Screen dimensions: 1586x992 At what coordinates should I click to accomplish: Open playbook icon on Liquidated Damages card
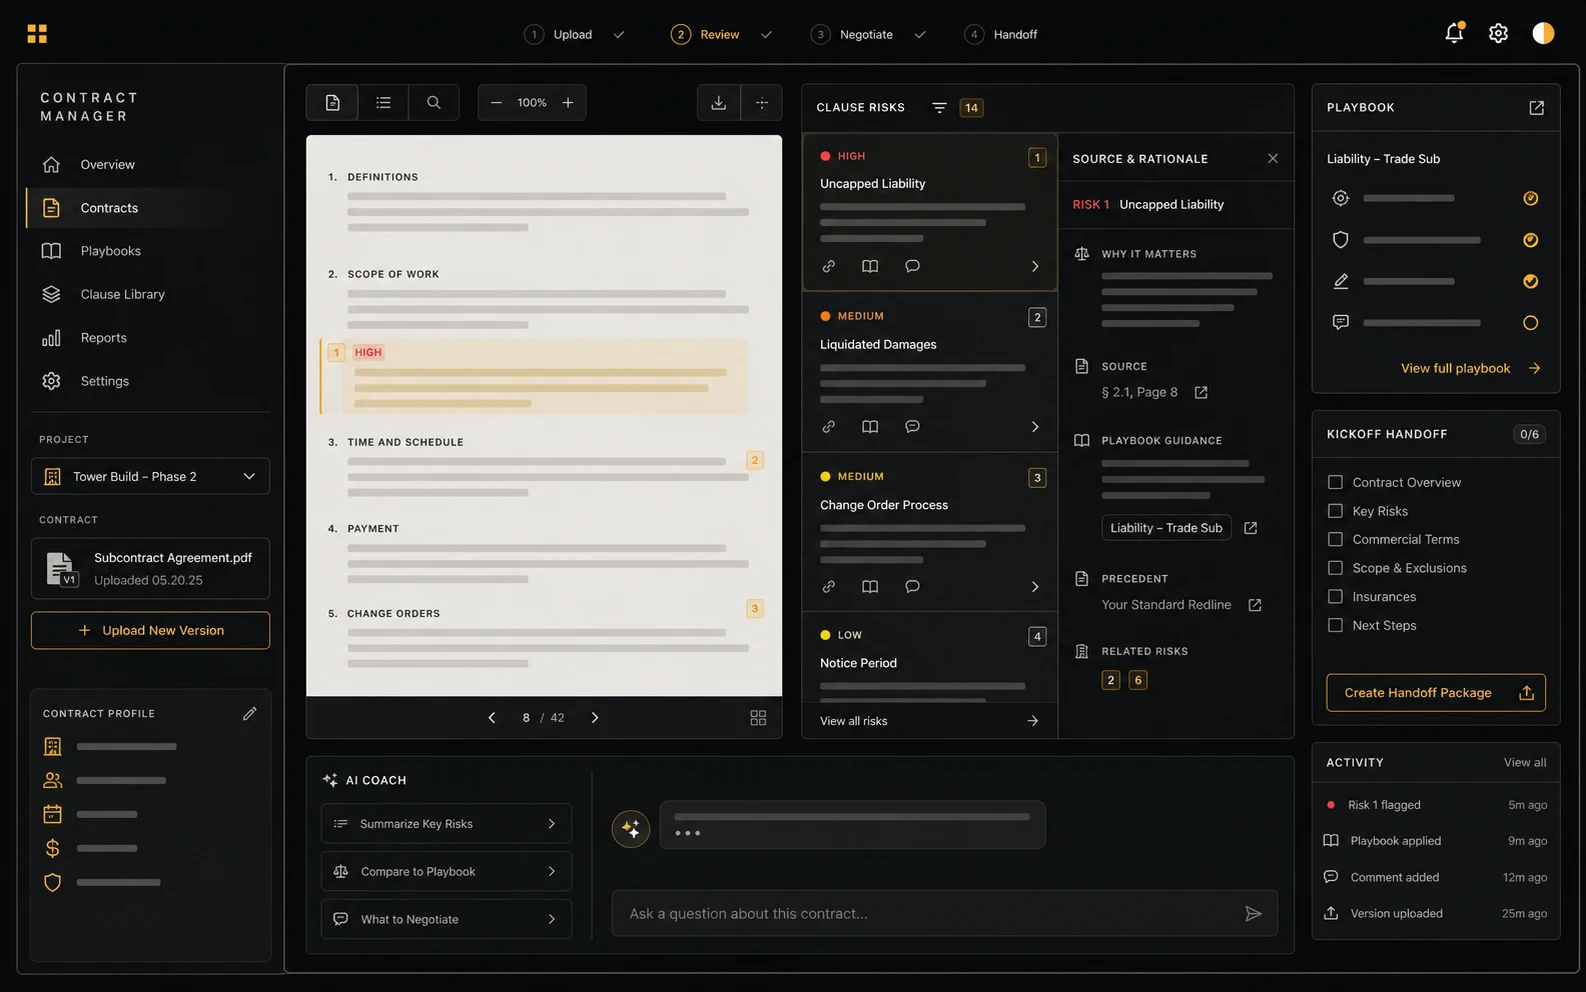tap(870, 426)
